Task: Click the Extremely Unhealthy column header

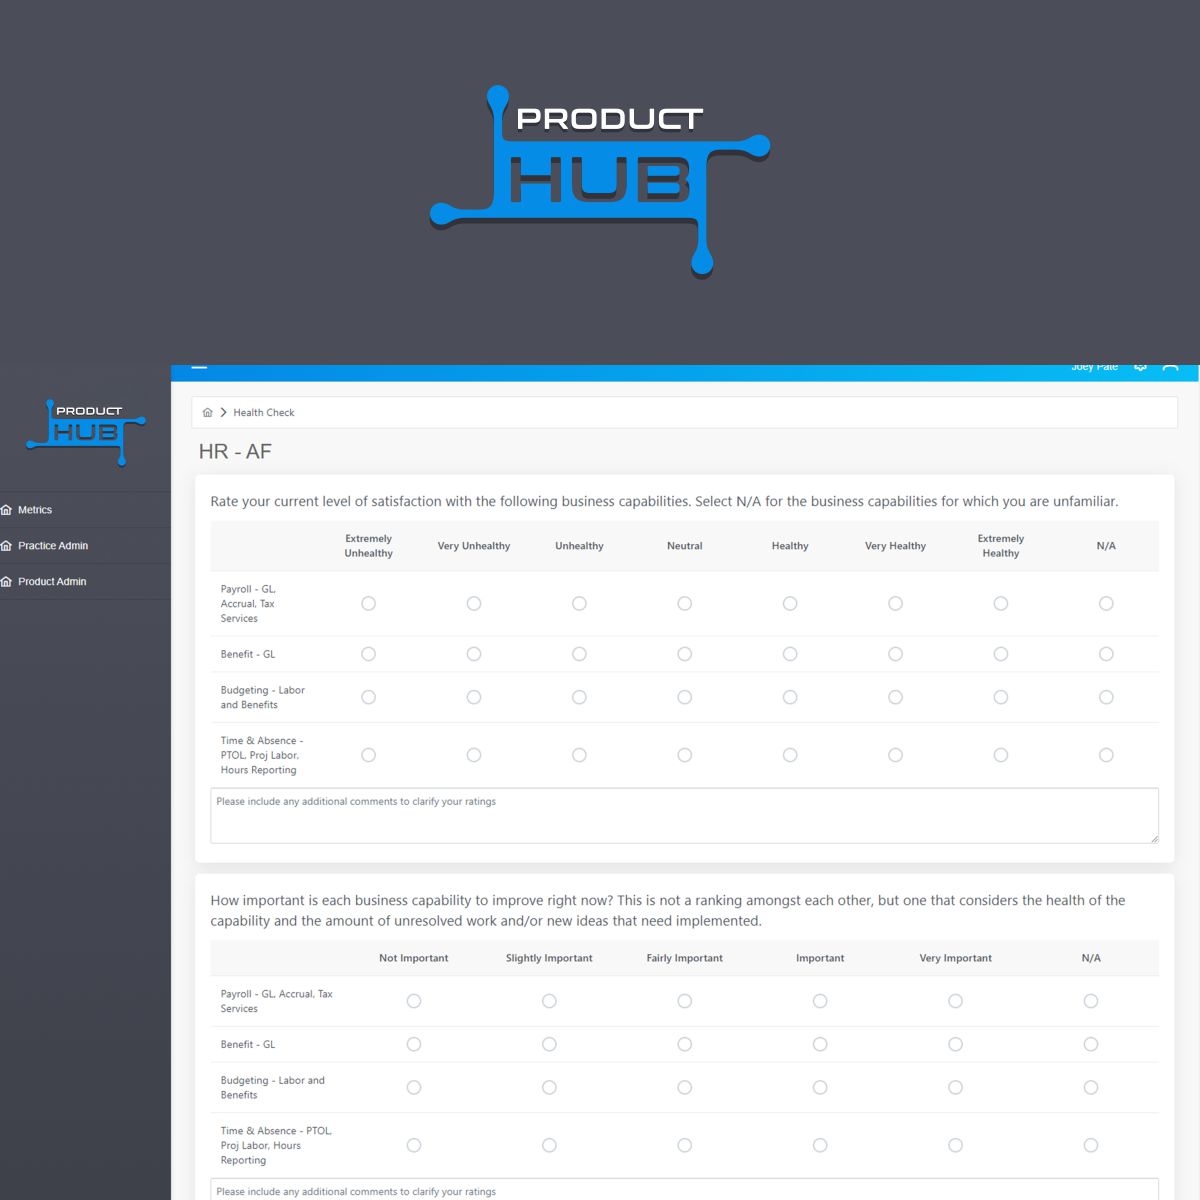Action: click(369, 546)
